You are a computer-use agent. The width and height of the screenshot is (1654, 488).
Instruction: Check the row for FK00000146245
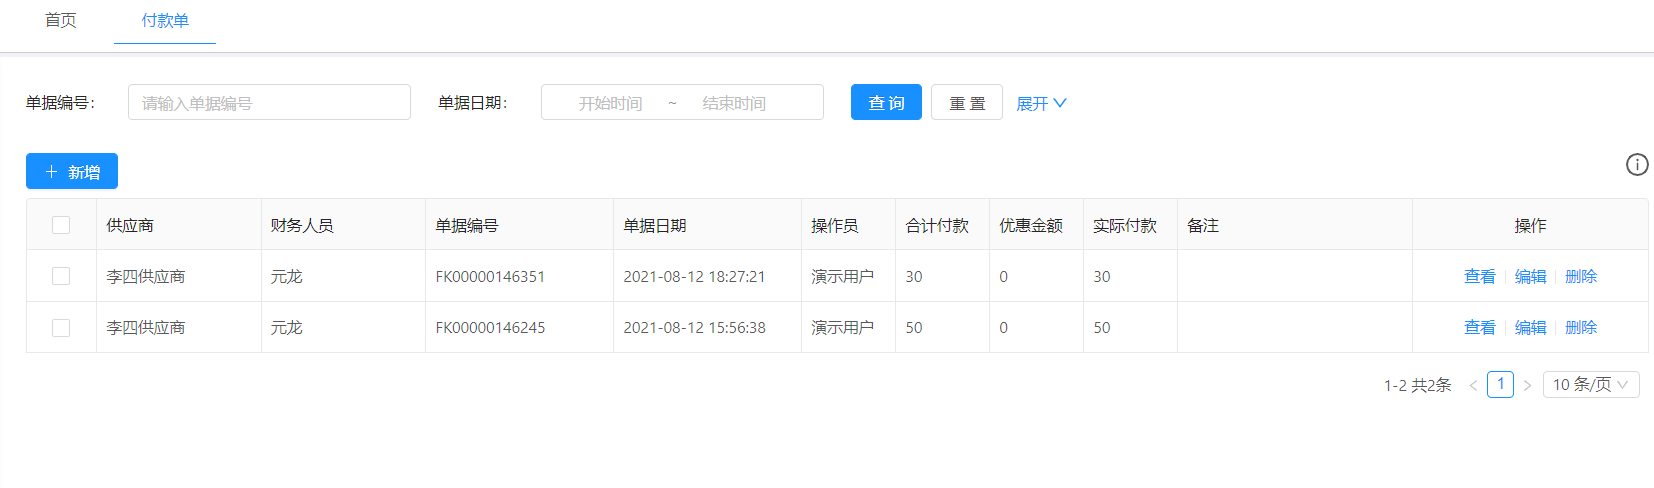(61, 328)
